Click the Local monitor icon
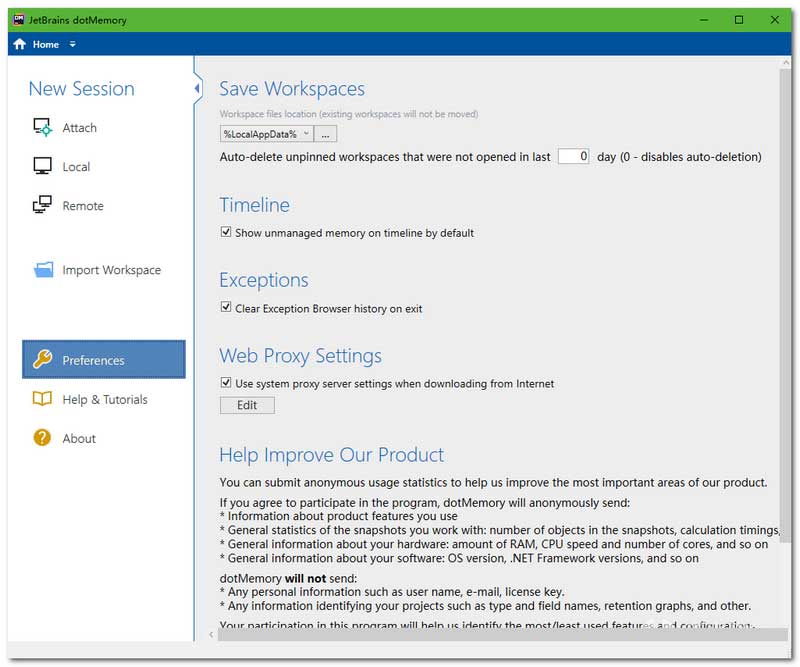 tap(42, 166)
